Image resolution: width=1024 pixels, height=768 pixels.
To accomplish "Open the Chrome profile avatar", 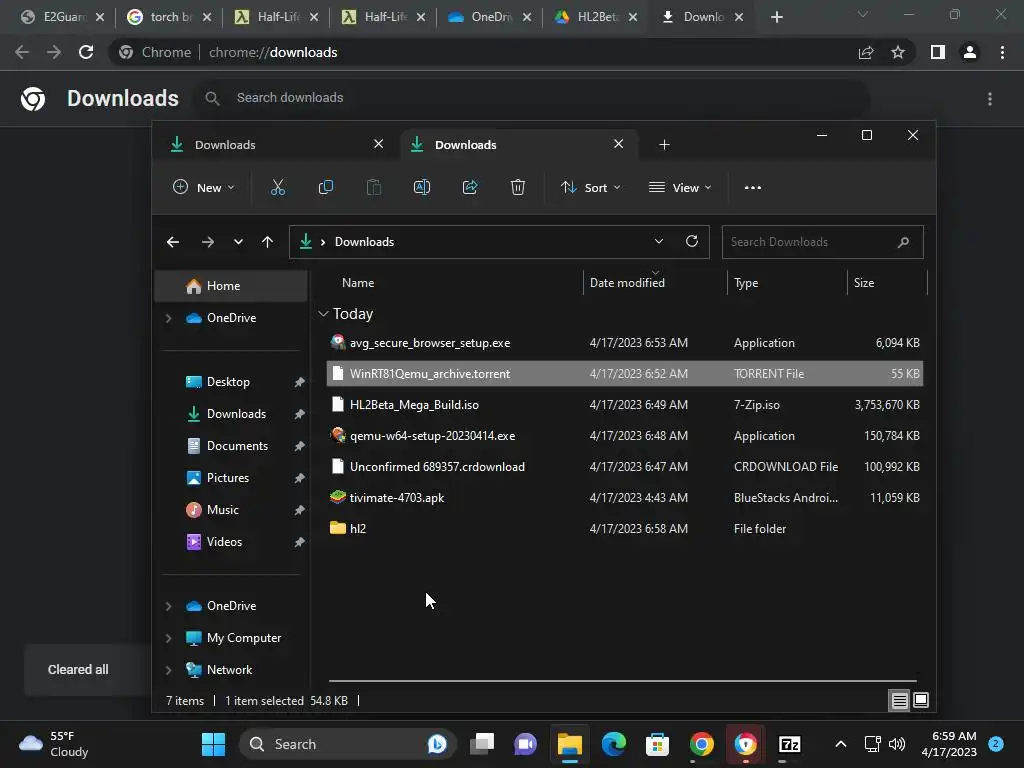I will (x=970, y=52).
